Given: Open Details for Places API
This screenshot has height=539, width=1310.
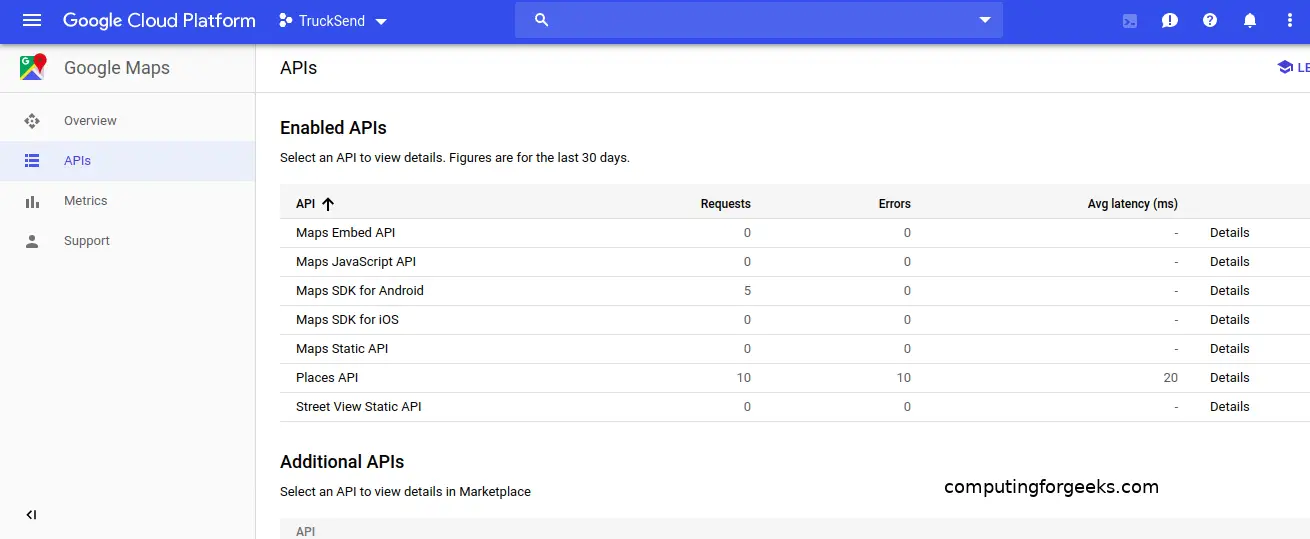Looking at the screenshot, I should pos(1229,378).
